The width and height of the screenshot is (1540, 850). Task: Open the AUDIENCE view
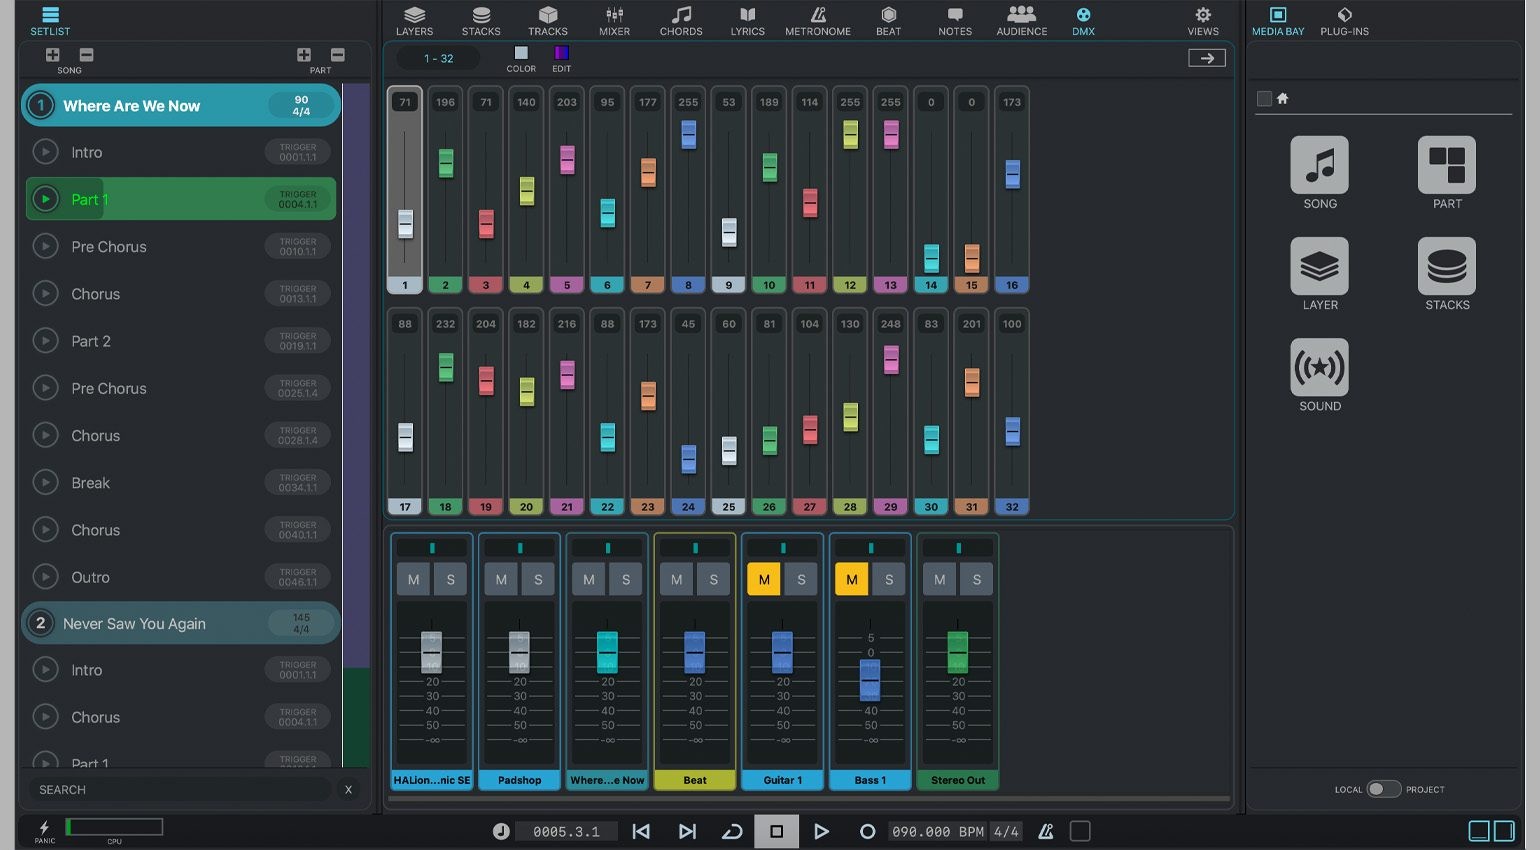[x=1021, y=20]
